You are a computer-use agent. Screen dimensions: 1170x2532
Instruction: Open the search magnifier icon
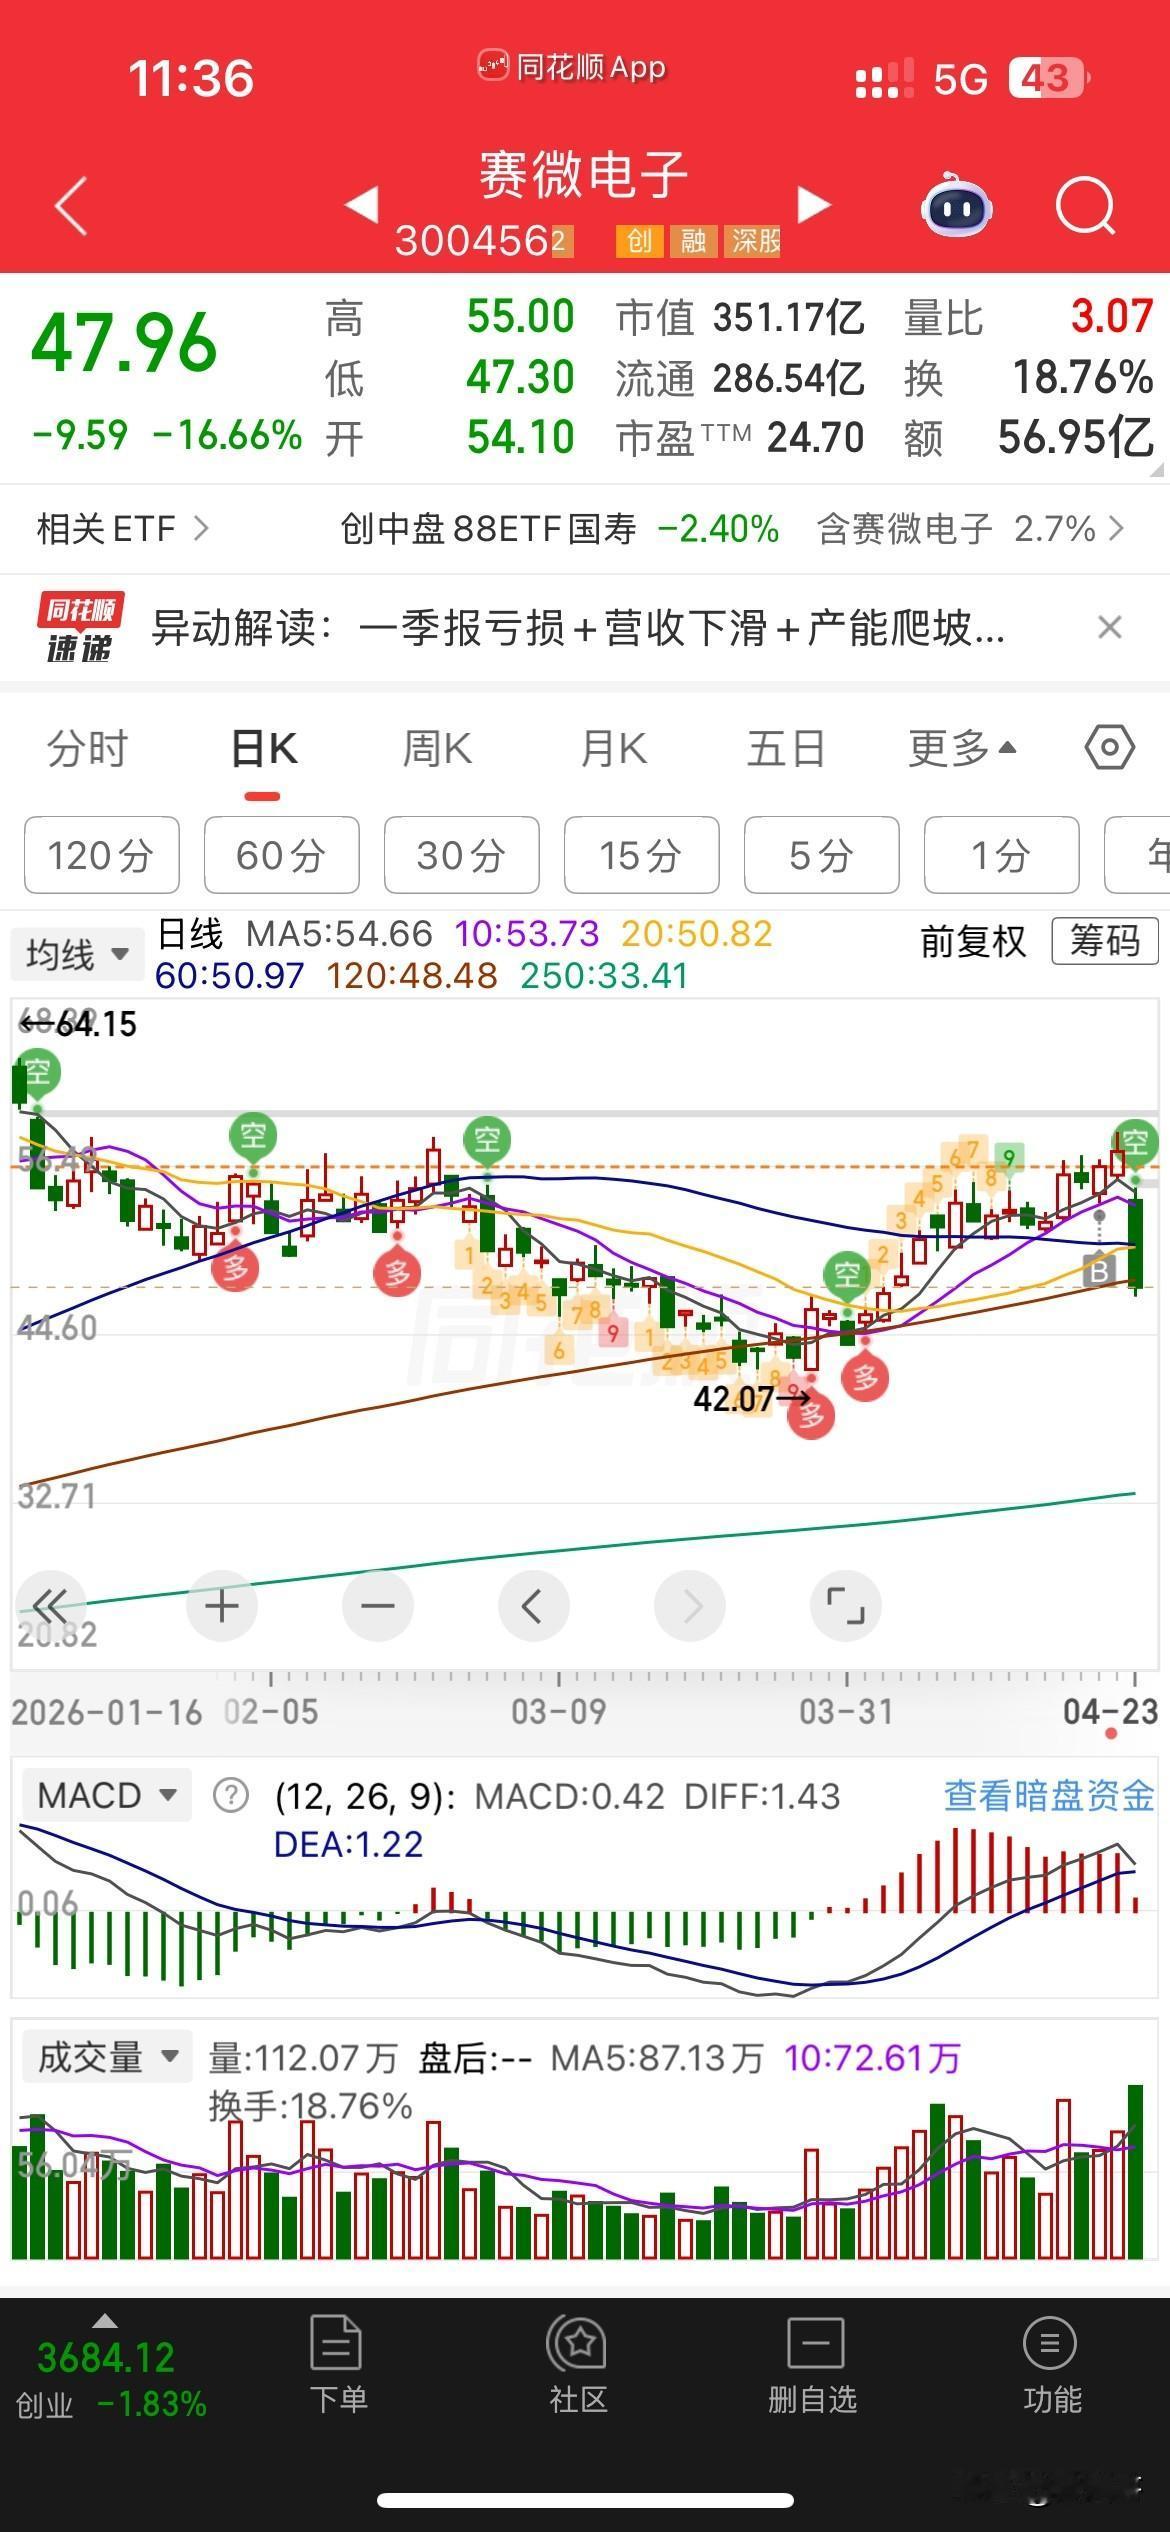tap(1086, 206)
